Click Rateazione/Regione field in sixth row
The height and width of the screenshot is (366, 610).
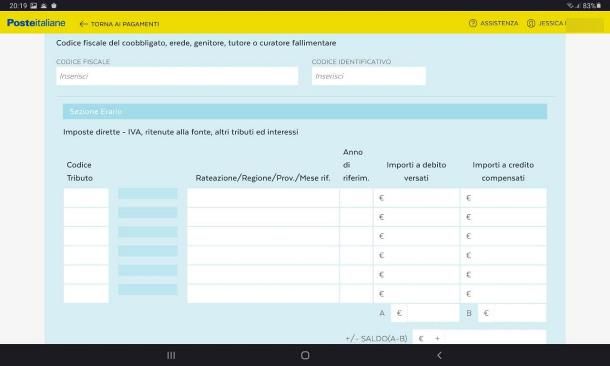263,294
